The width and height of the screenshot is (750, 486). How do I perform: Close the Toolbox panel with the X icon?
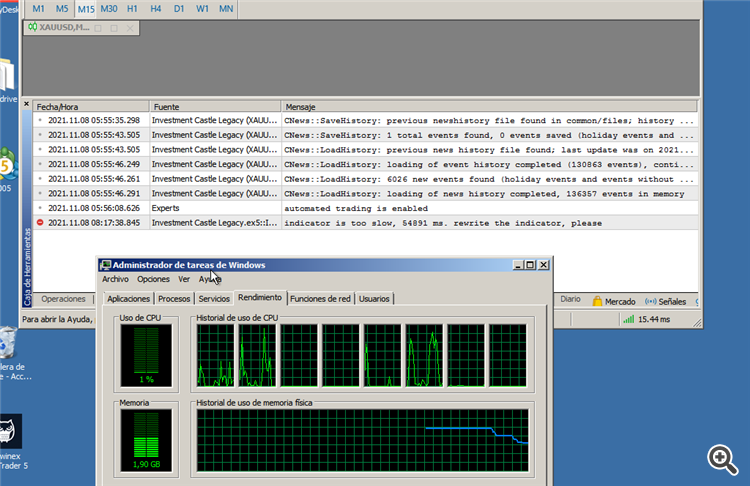point(27,105)
